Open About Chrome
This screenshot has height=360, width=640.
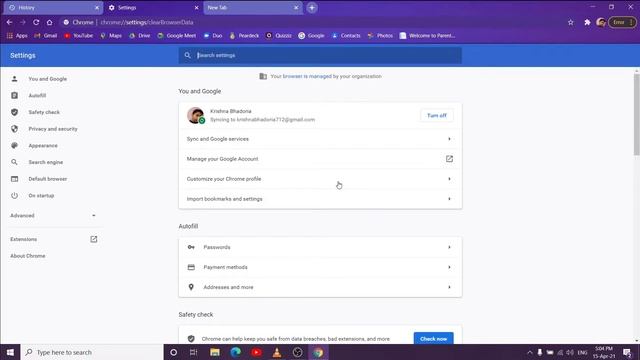coord(28,256)
